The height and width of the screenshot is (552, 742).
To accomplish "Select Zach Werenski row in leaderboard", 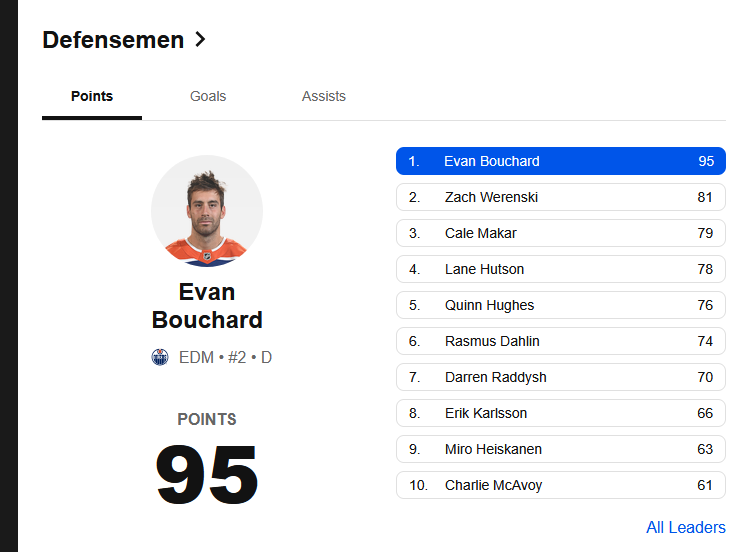I will (561, 197).
